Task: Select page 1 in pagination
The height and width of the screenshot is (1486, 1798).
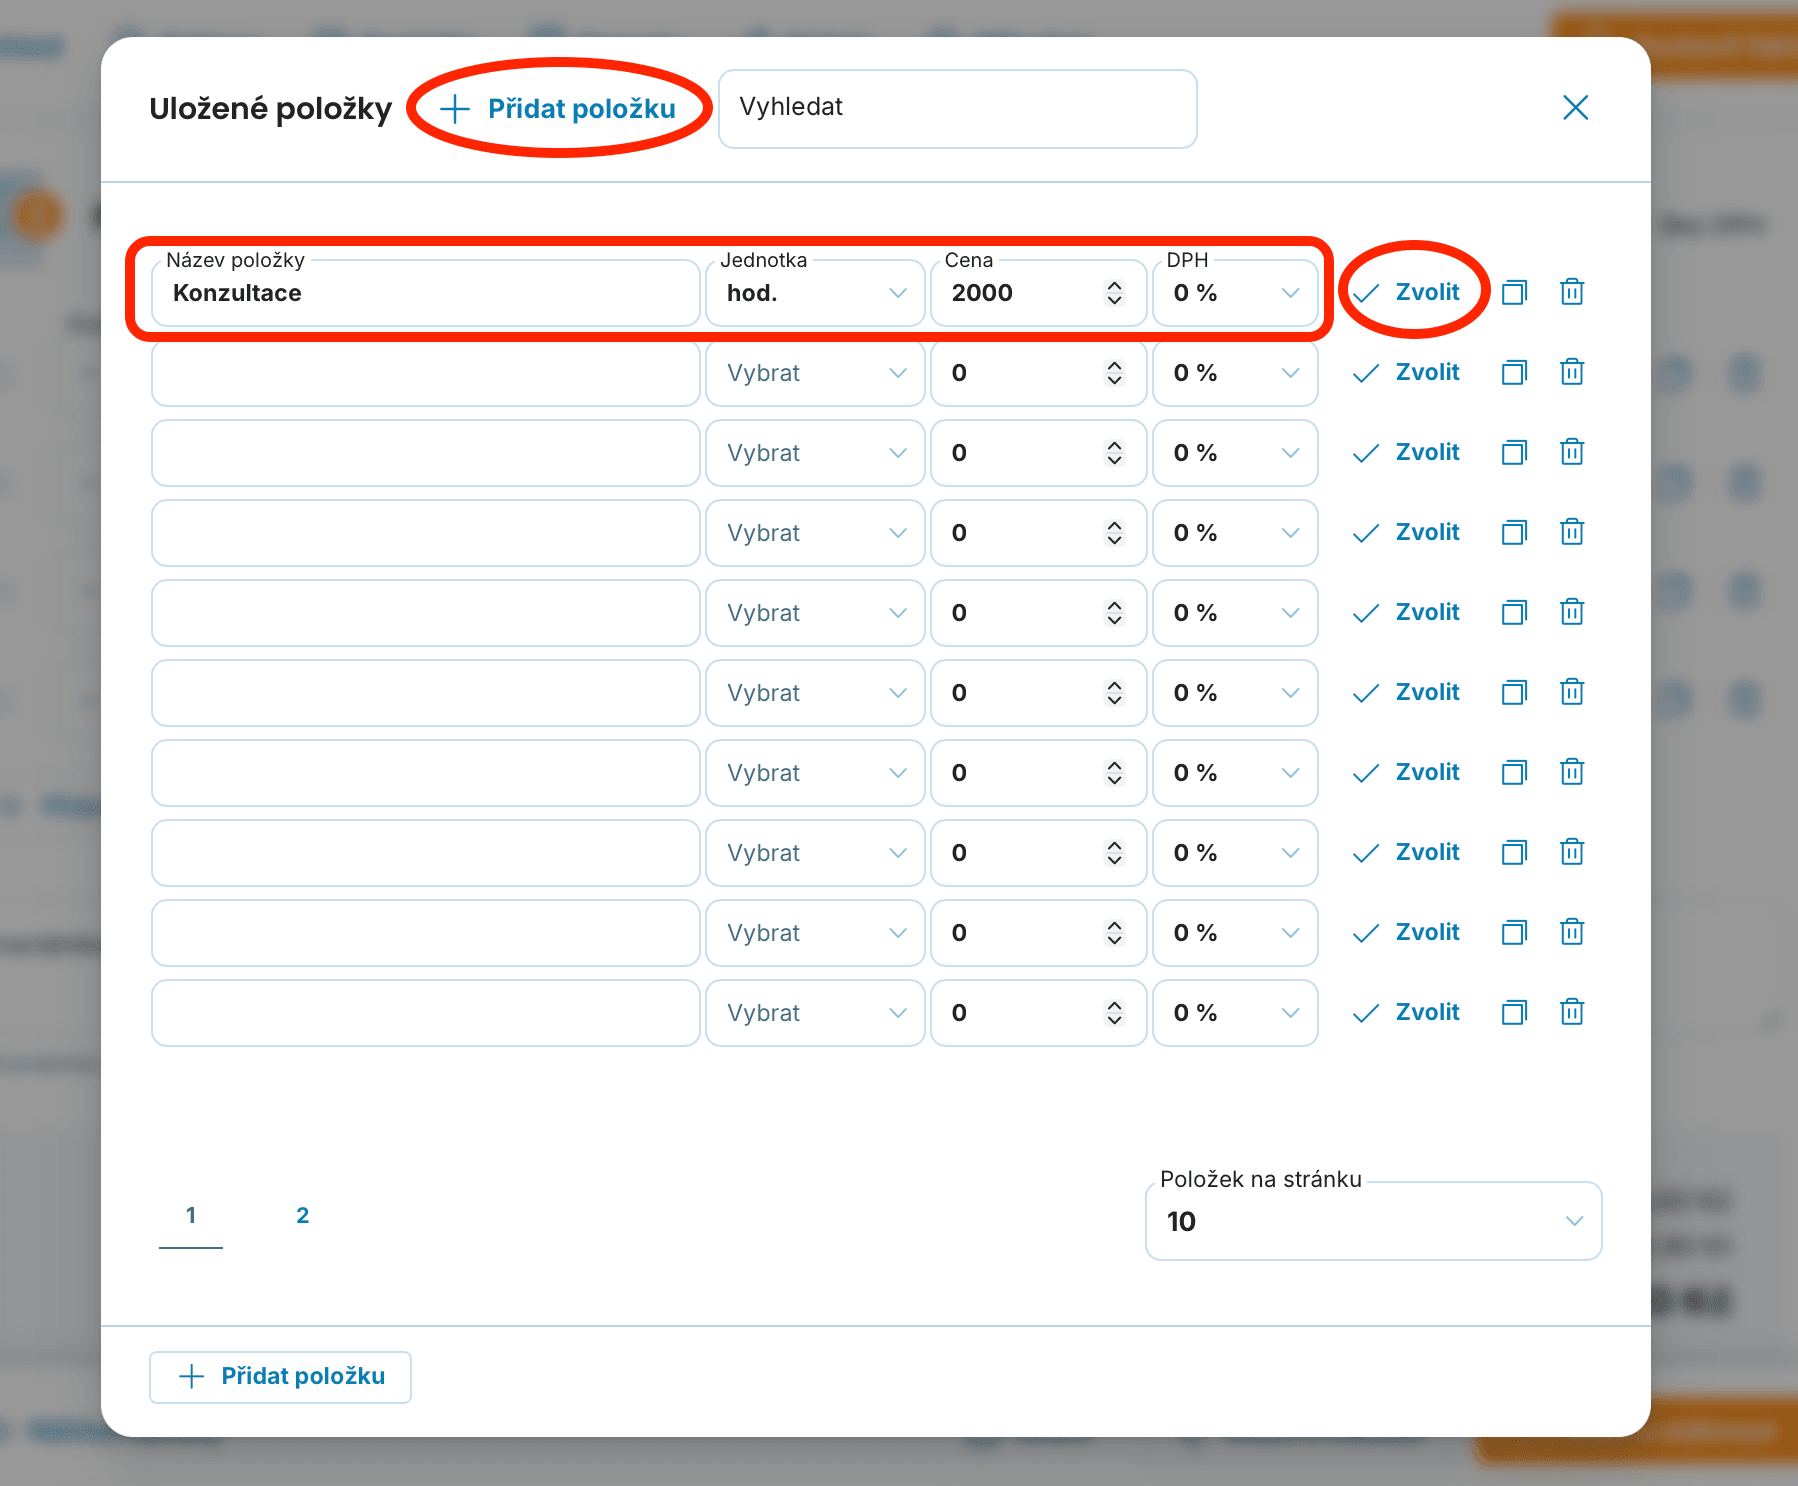Action: [x=191, y=1215]
